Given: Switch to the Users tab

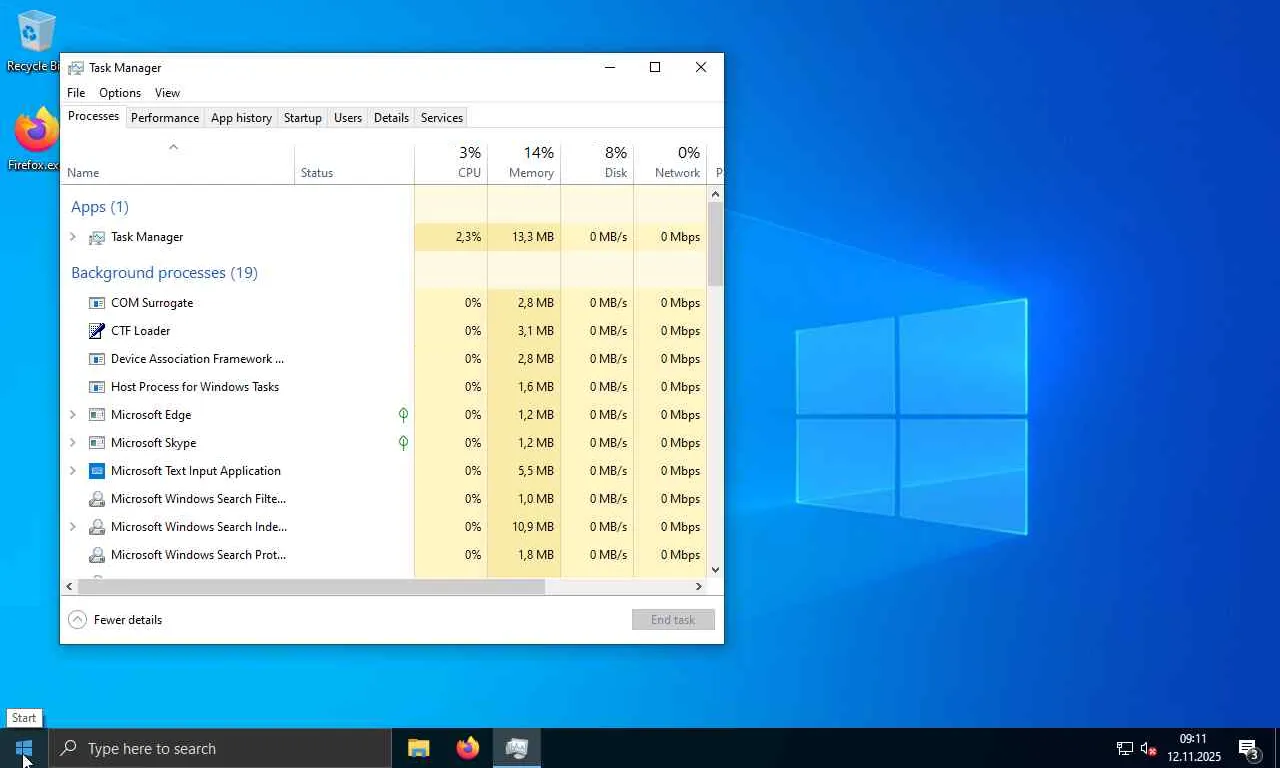Looking at the screenshot, I should pos(348,118).
